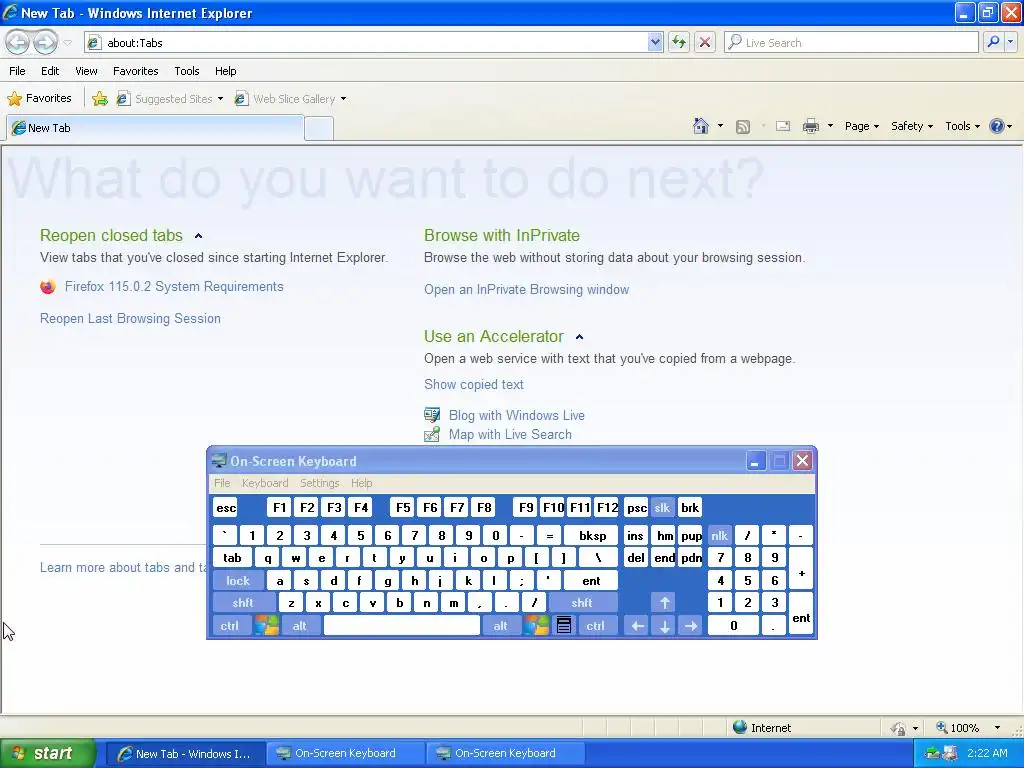
Task: Open the Favorites menu in menu bar
Action: pyautogui.click(x=136, y=71)
